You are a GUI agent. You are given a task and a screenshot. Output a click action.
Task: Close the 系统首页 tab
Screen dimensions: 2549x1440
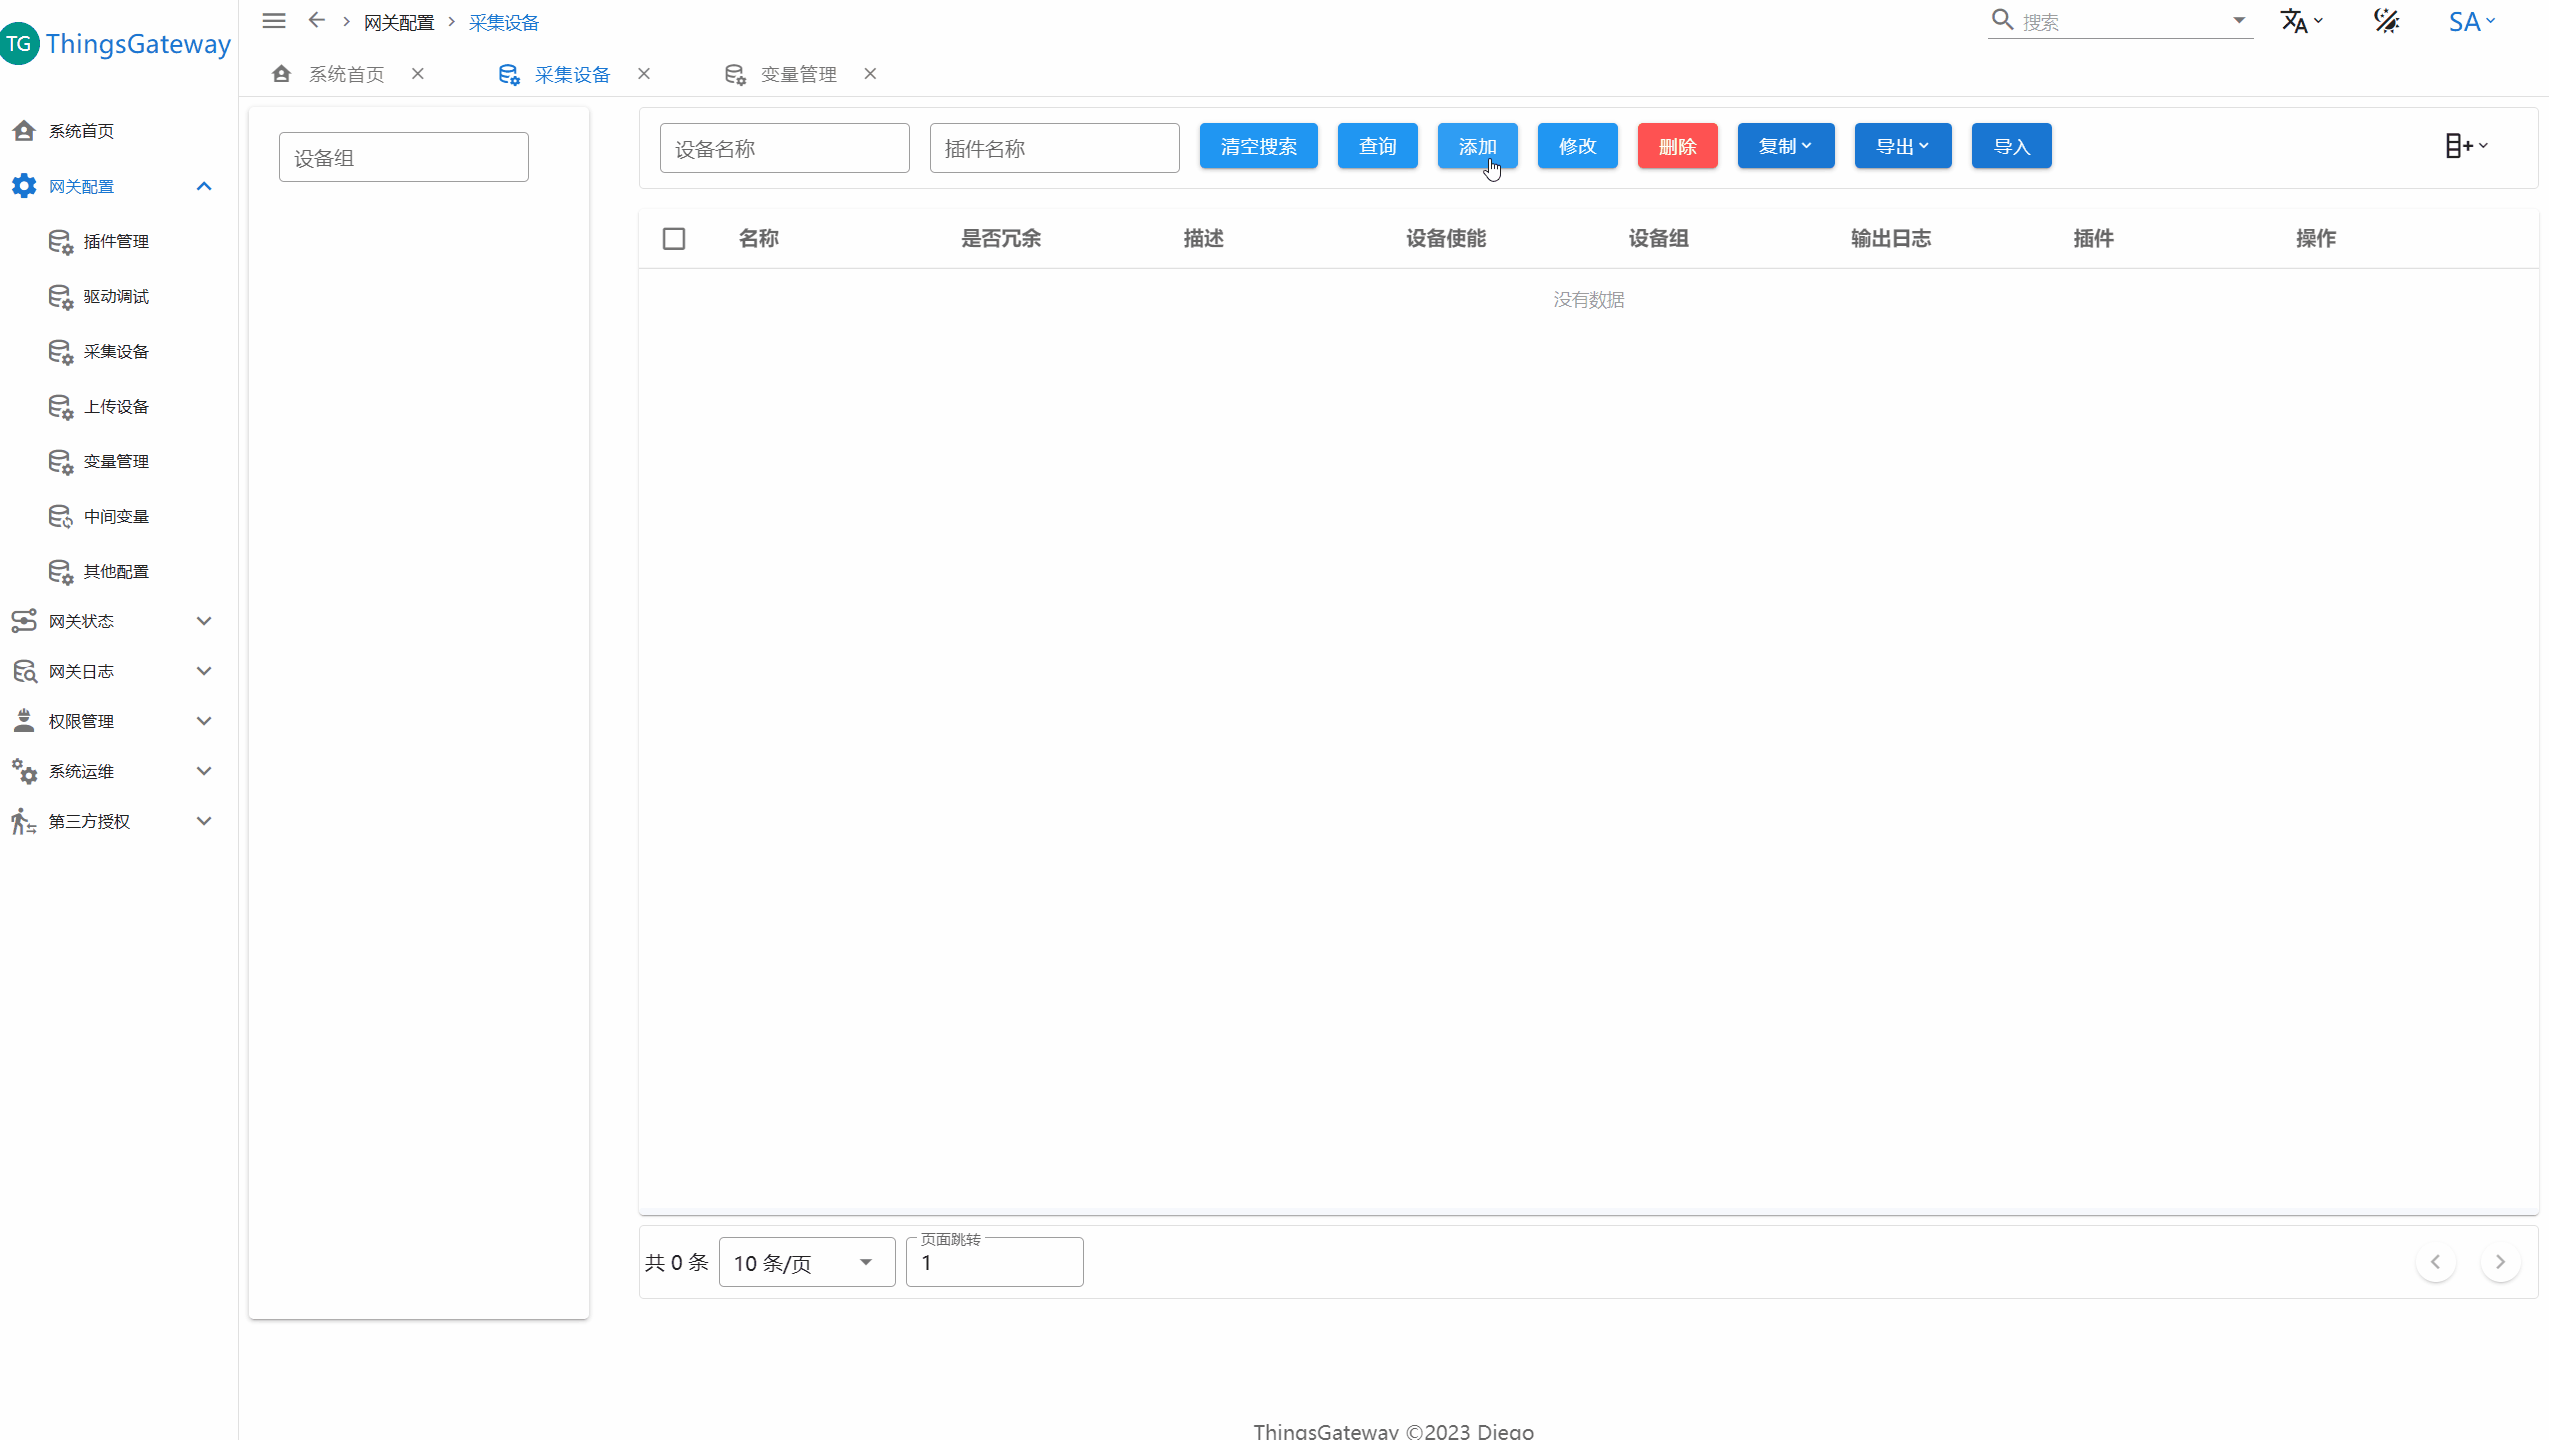click(x=418, y=74)
